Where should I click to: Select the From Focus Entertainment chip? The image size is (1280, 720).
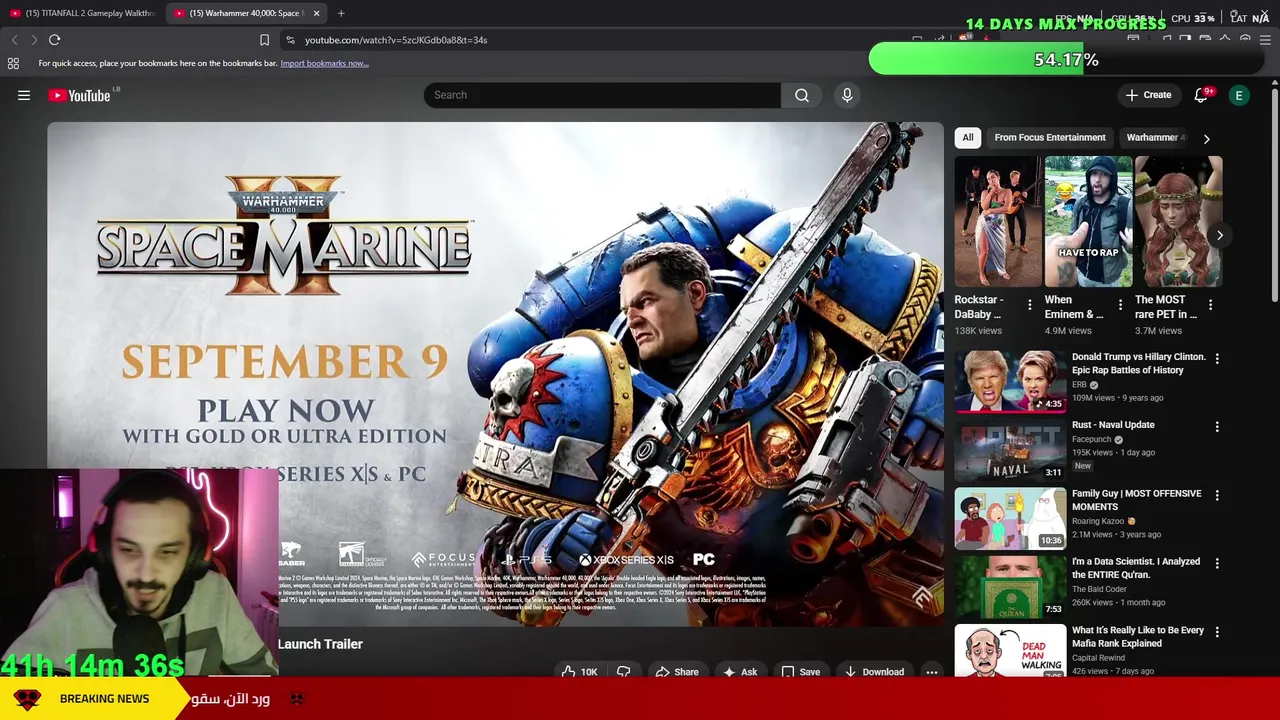pos(1050,137)
